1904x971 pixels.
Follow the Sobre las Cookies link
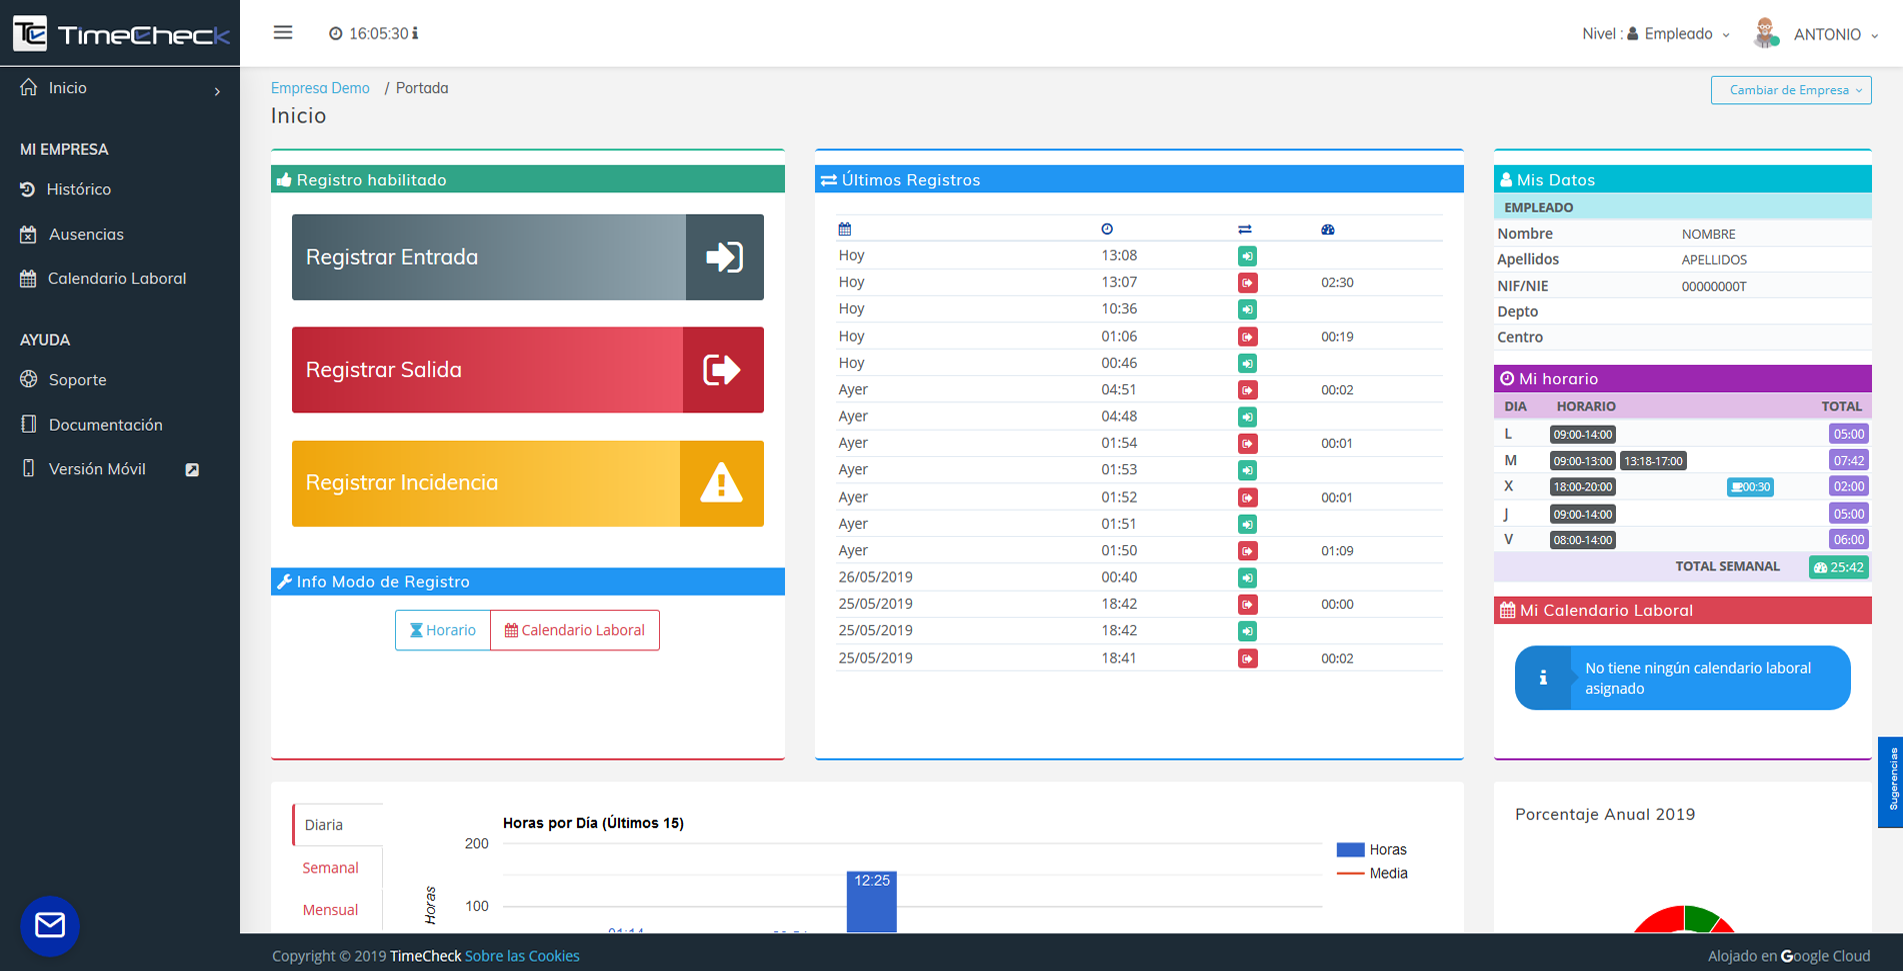pos(522,956)
